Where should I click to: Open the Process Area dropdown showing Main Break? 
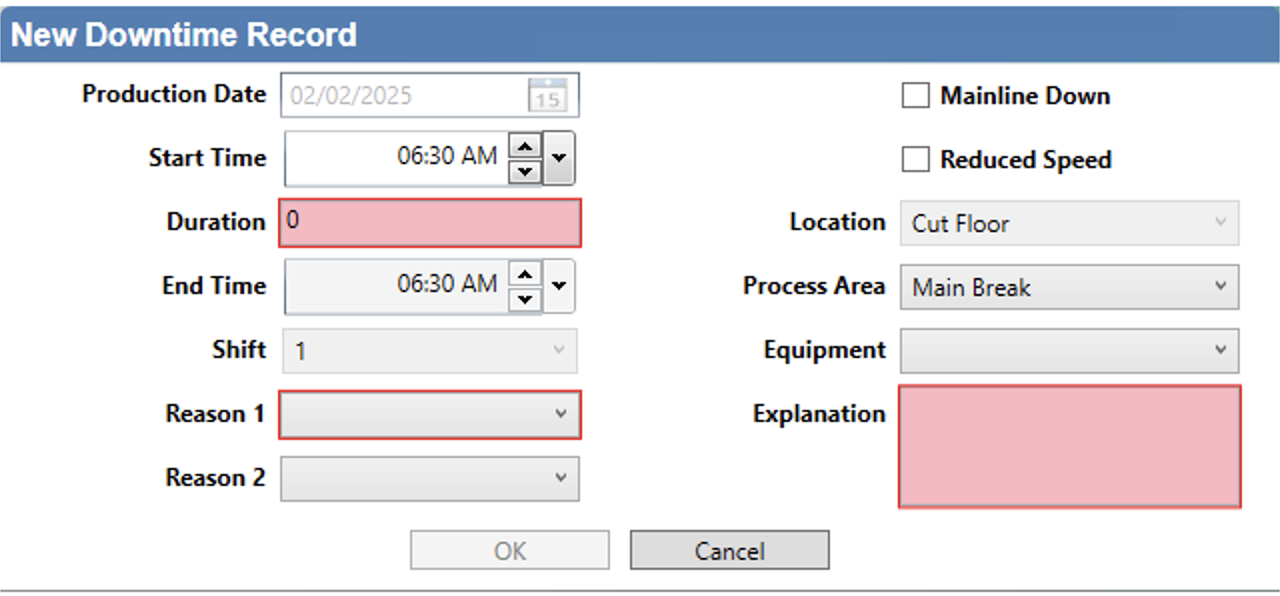point(1069,287)
